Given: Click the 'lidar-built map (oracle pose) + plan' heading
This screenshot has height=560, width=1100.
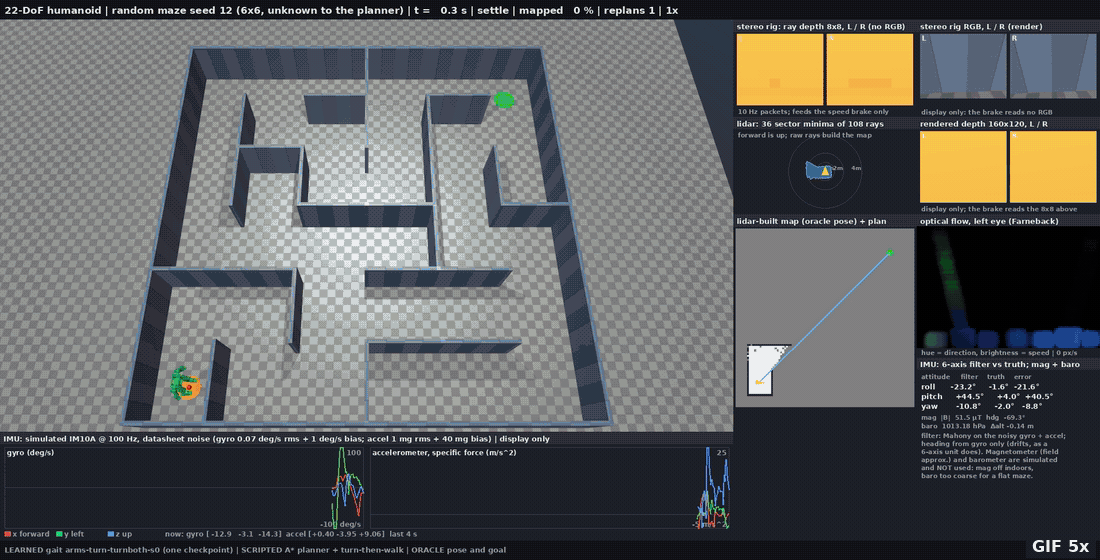Looking at the screenshot, I should [811, 221].
